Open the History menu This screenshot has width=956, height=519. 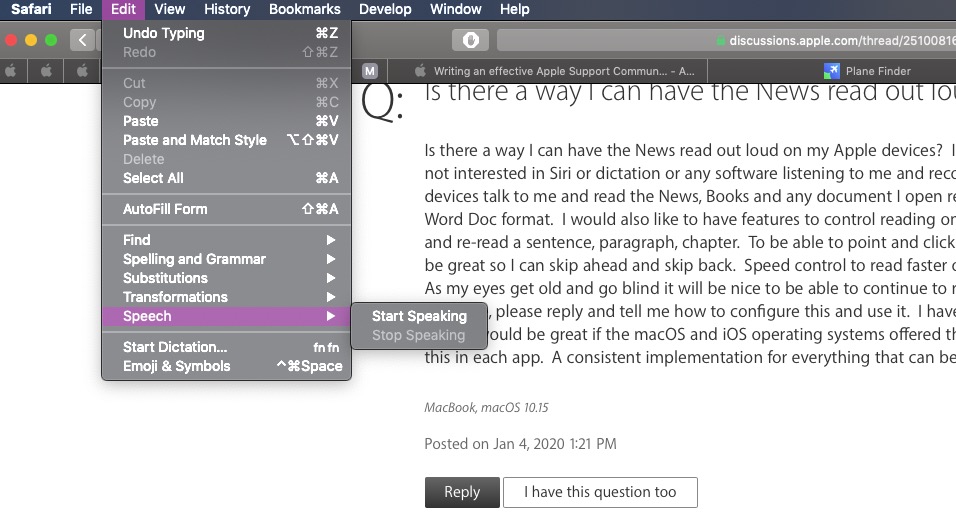coord(227,9)
